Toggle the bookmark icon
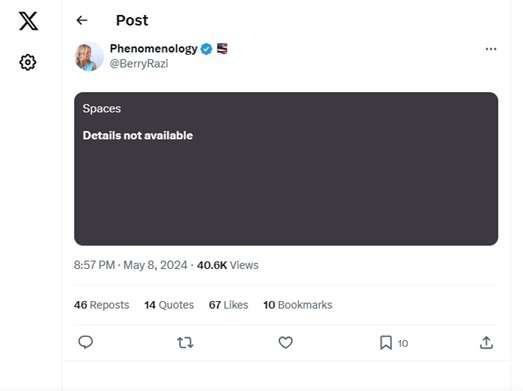This screenshot has height=391, width=523. 386,343
